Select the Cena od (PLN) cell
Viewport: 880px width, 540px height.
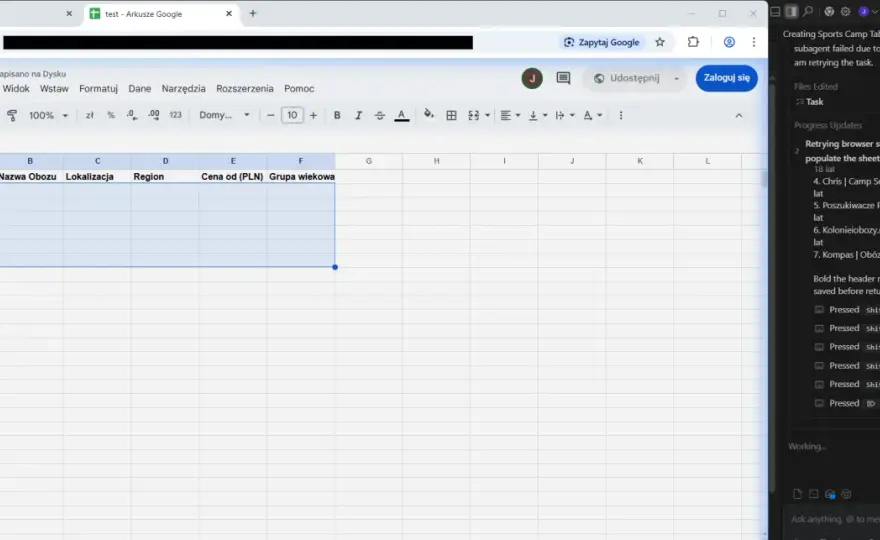[x=233, y=176]
